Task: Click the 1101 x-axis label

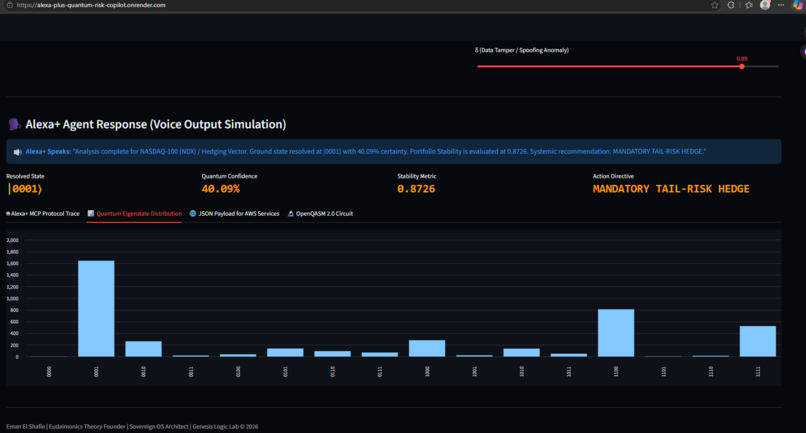Action: click(663, 371)
